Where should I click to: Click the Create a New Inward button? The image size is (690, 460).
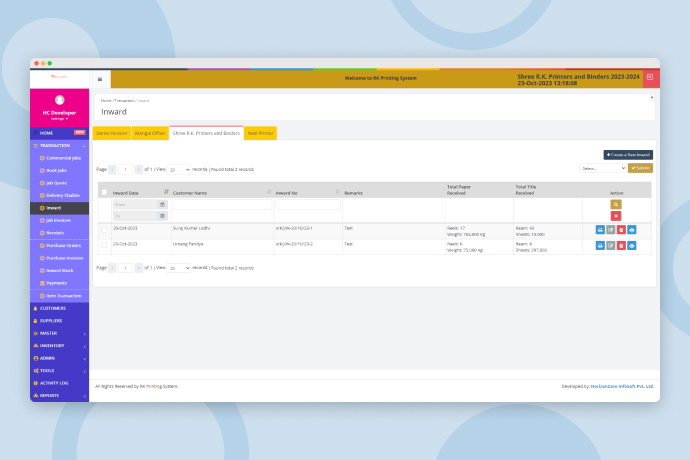click(x=628, y=155)
